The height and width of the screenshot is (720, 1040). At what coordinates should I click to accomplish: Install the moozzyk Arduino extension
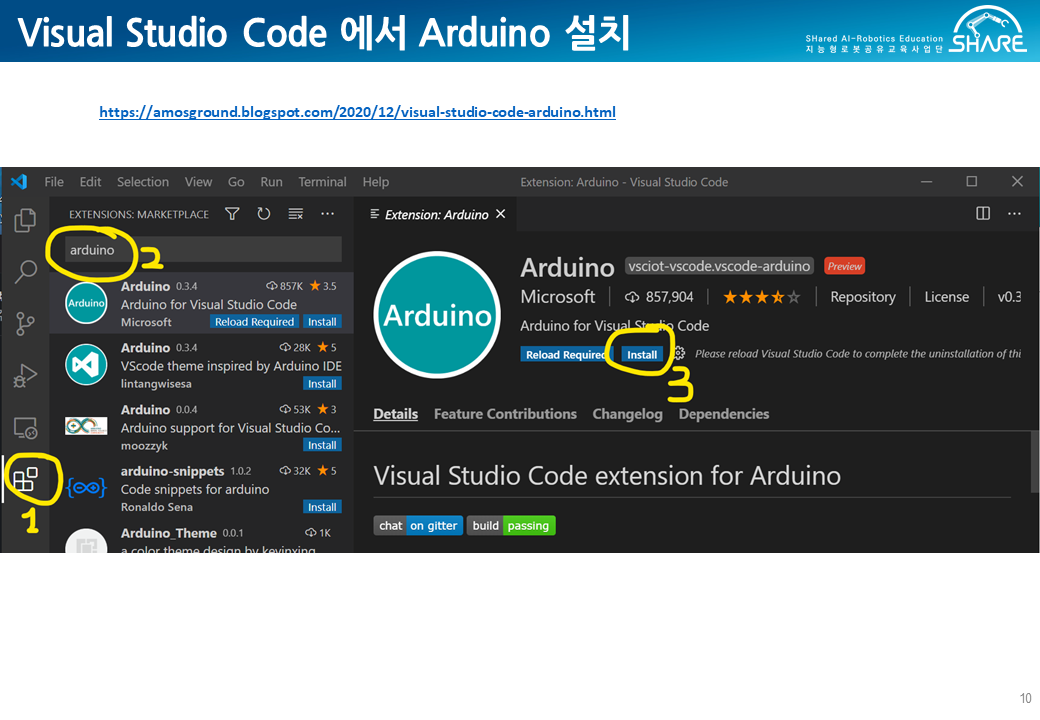(x=322, y=446)
